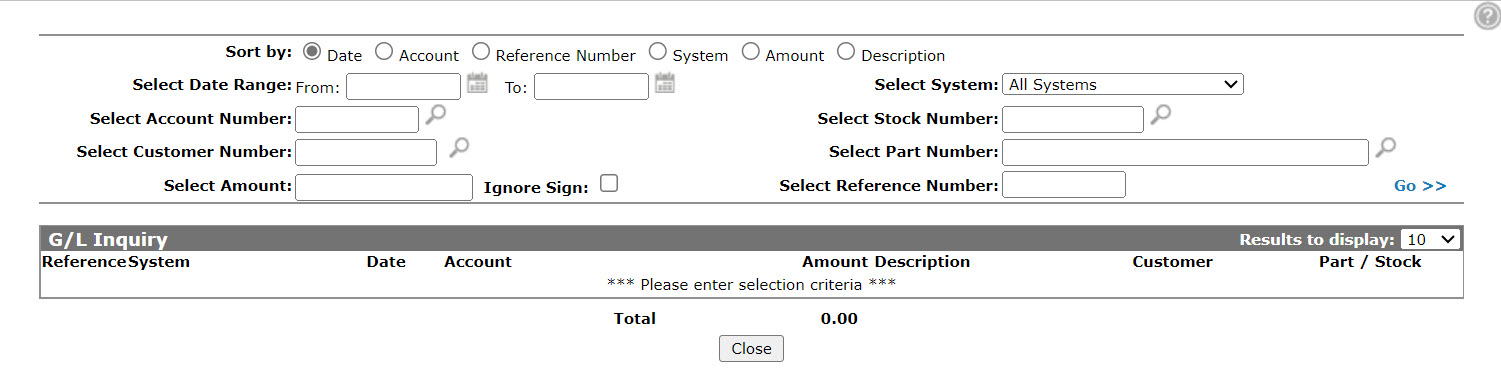Open the From date calendar picker
1501x389 pixels.
477,84
